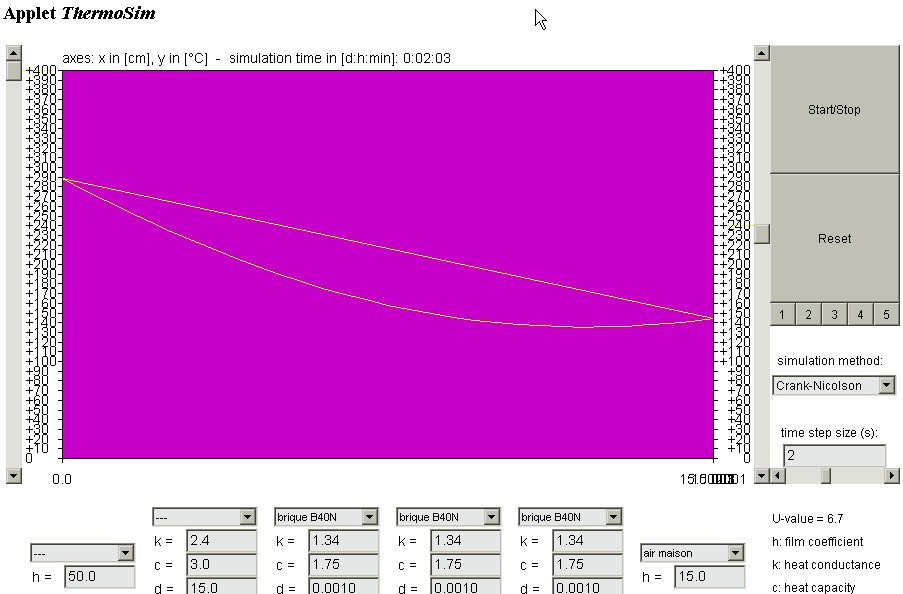
Task: Click the x-axis 0.0 label
Action: (x=62, y=479)
